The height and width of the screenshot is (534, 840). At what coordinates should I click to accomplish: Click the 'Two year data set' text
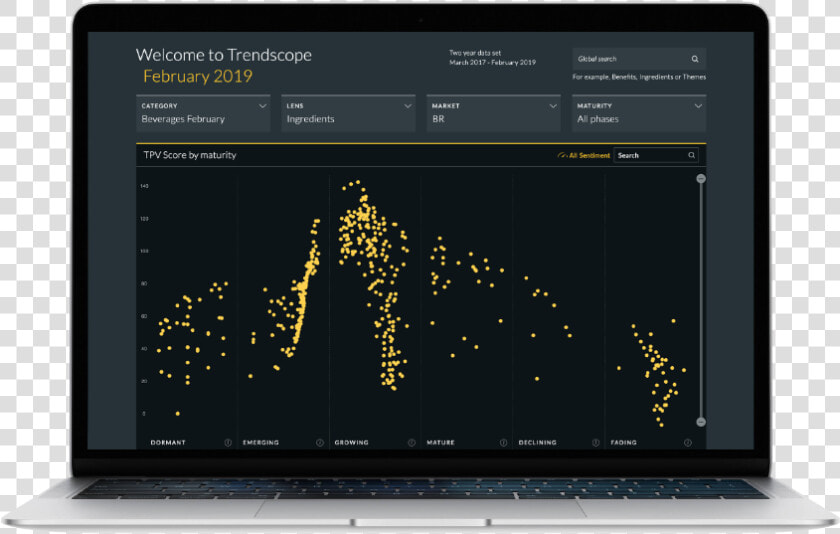coord(475,53)
